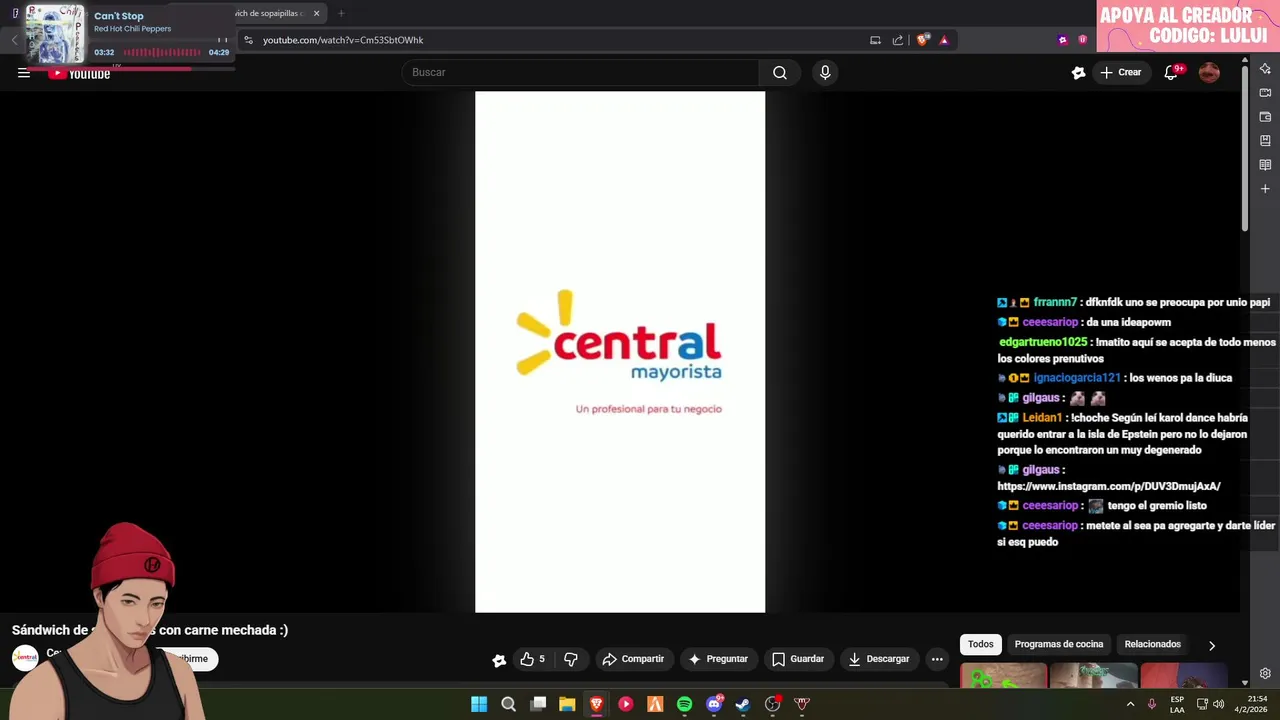Click the ignaciogarcia121 username in chat
The width and height of the screenshot is (1280, 720).
pyautogui.click(x=1077, y=378)
